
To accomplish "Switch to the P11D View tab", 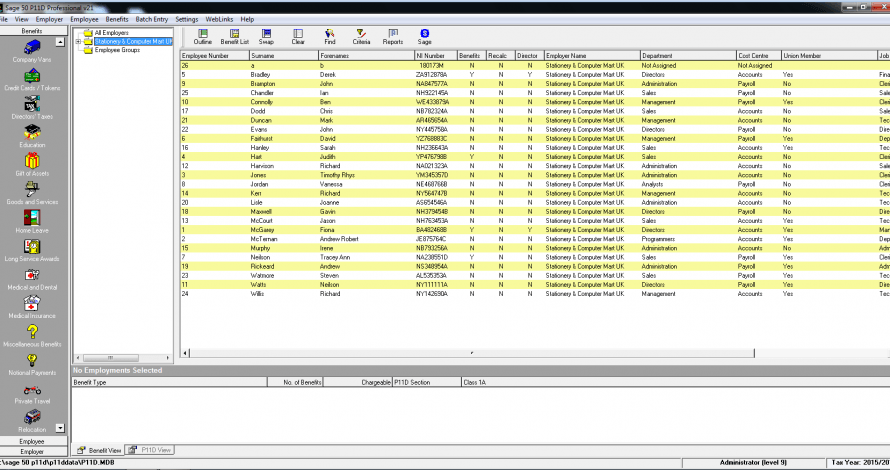I will click(x=150, y=450).
